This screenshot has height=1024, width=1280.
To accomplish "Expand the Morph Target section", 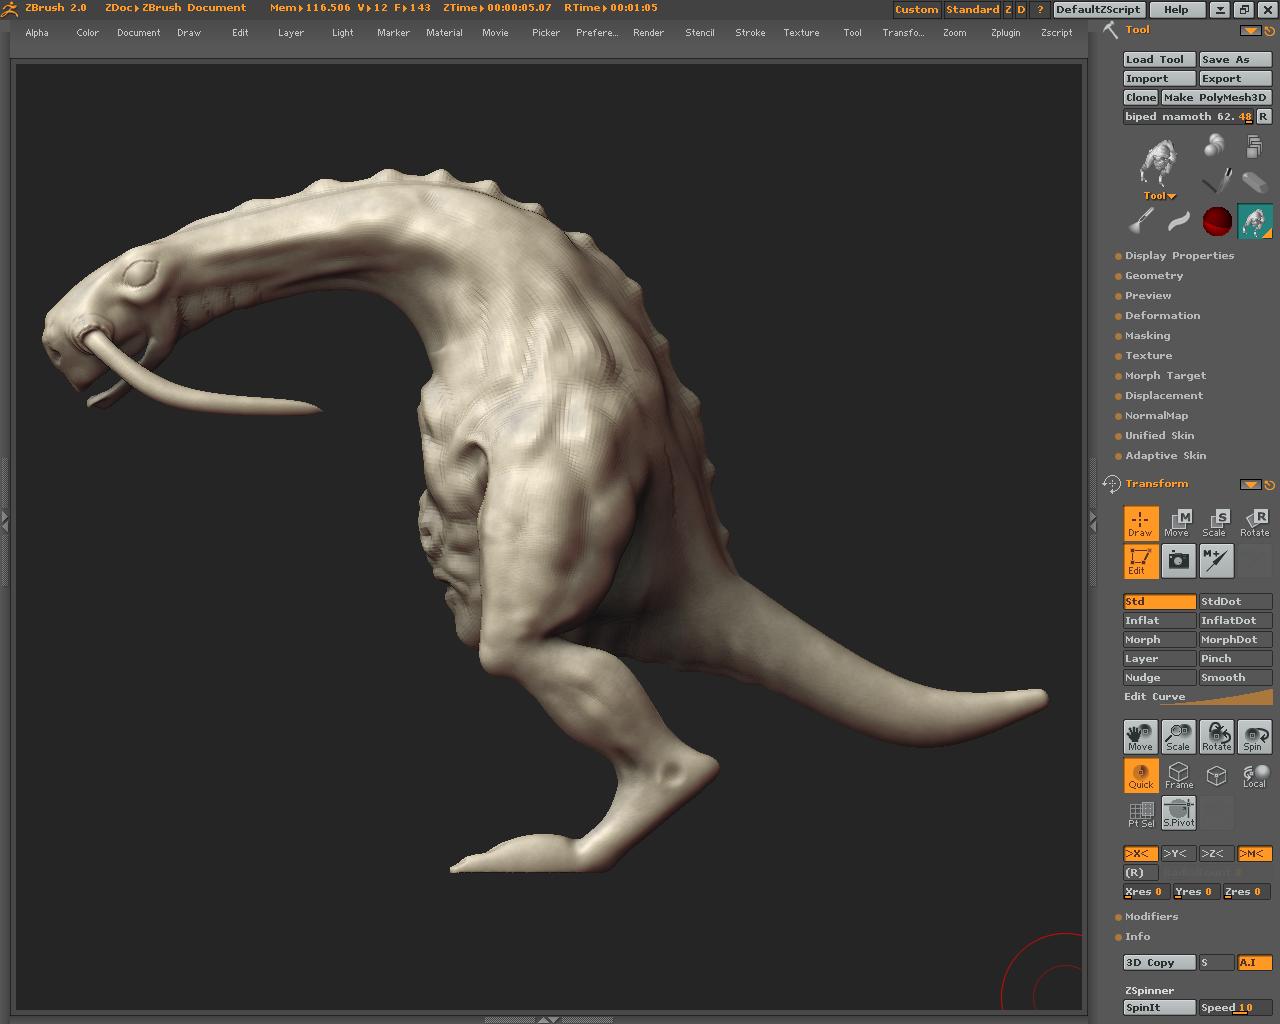I will coord(1165,376).
